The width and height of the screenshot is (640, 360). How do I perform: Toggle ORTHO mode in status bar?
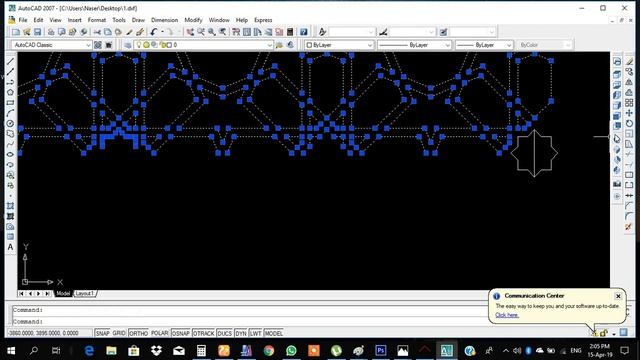pyautogui.click(x=138, y=333)
